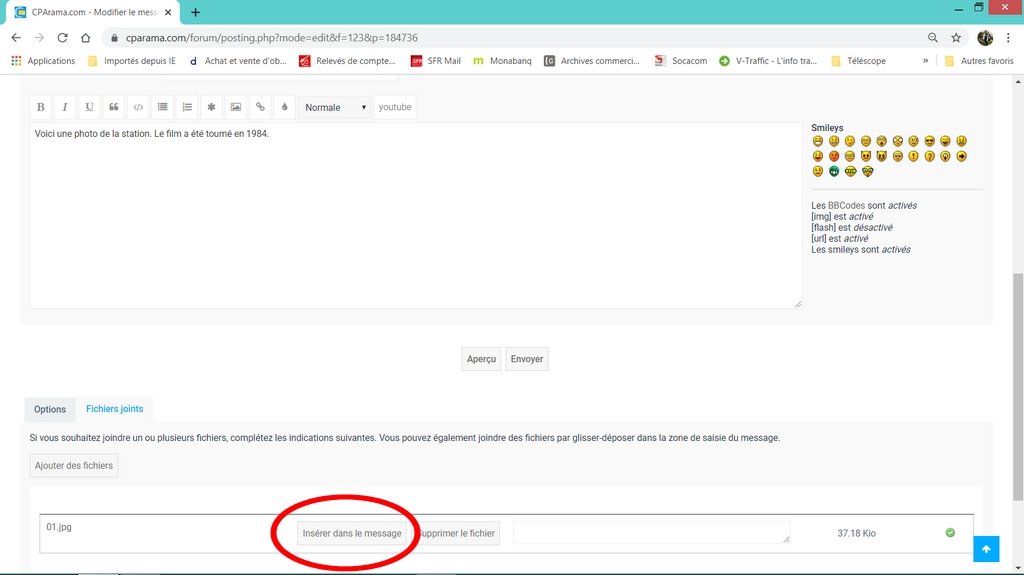This screenshot has height=575, width=1024.
Task: Click Insérer dans le message for 01.jpg
Action: point(352,533)
